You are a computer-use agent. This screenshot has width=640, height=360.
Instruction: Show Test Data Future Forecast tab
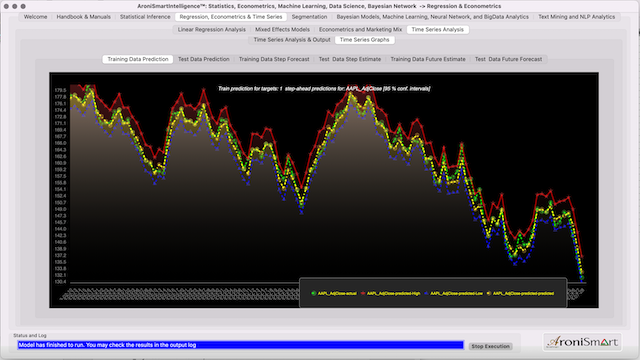coord(509,59)
